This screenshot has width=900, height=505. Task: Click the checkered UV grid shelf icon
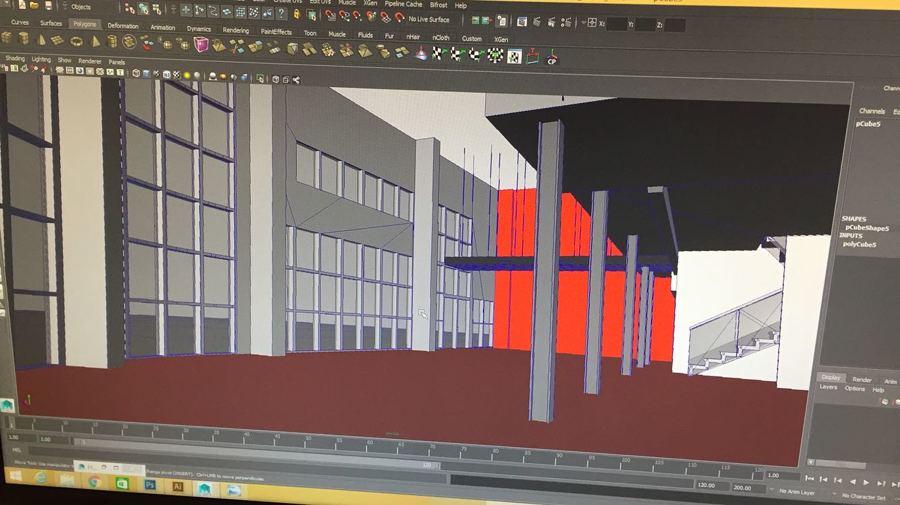514,56
